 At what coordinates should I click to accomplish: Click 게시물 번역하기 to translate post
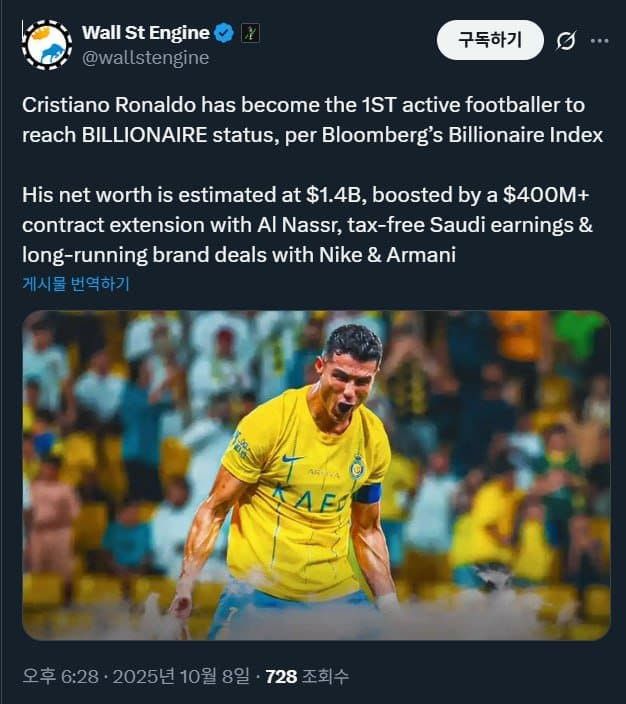[x=76, y=284]
